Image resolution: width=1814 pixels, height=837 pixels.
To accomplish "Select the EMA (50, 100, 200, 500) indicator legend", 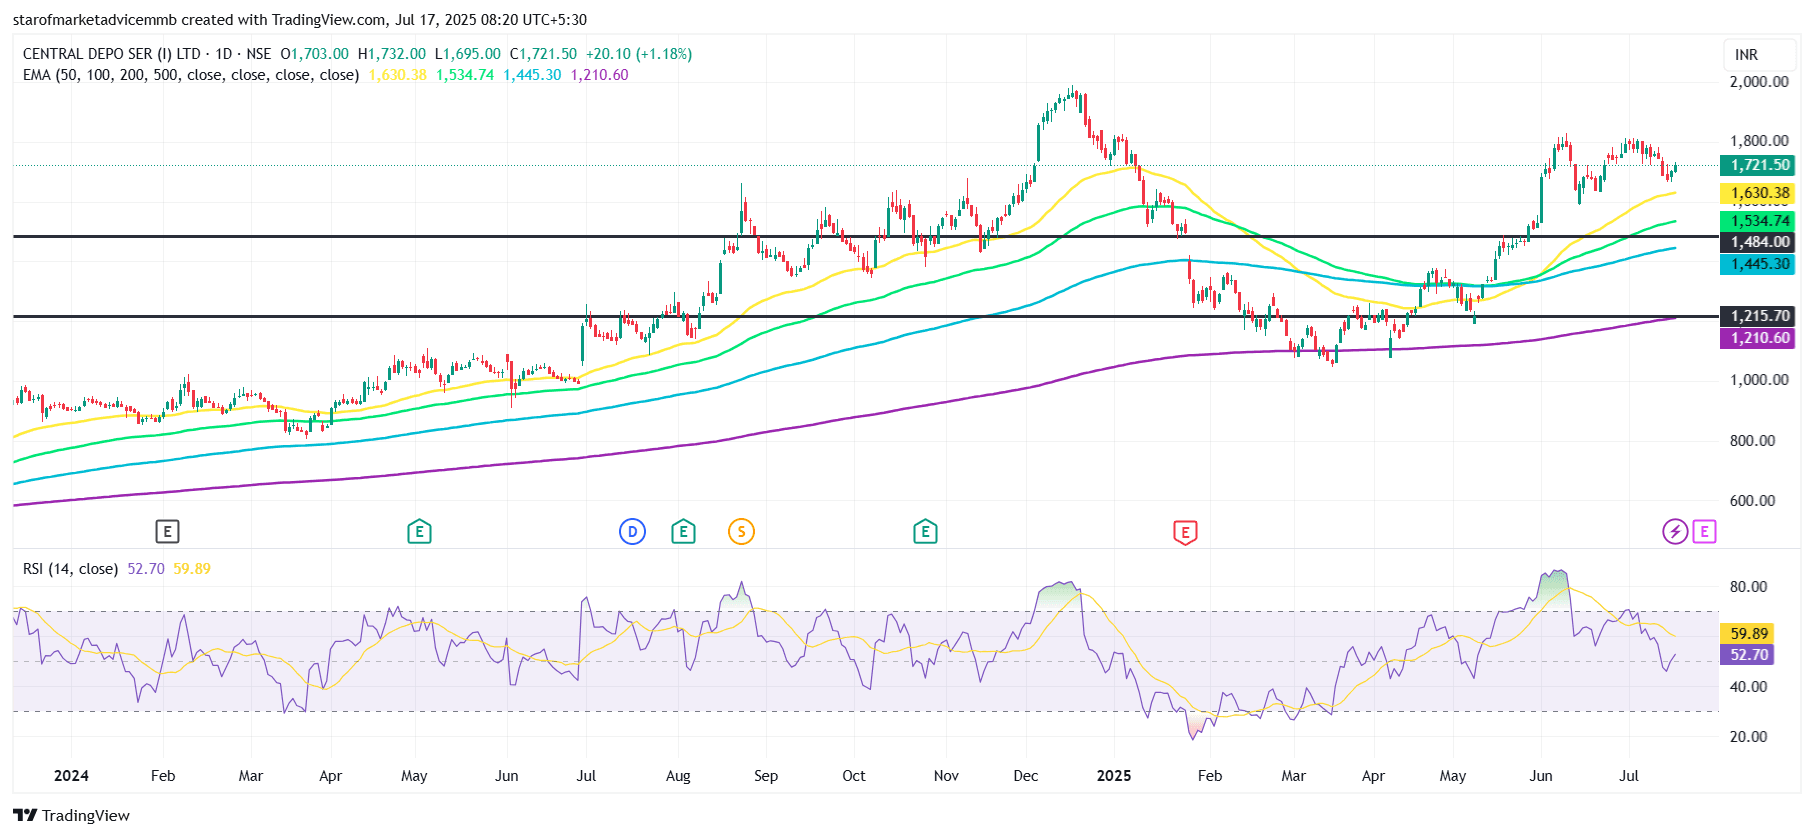I will [191, 75].
